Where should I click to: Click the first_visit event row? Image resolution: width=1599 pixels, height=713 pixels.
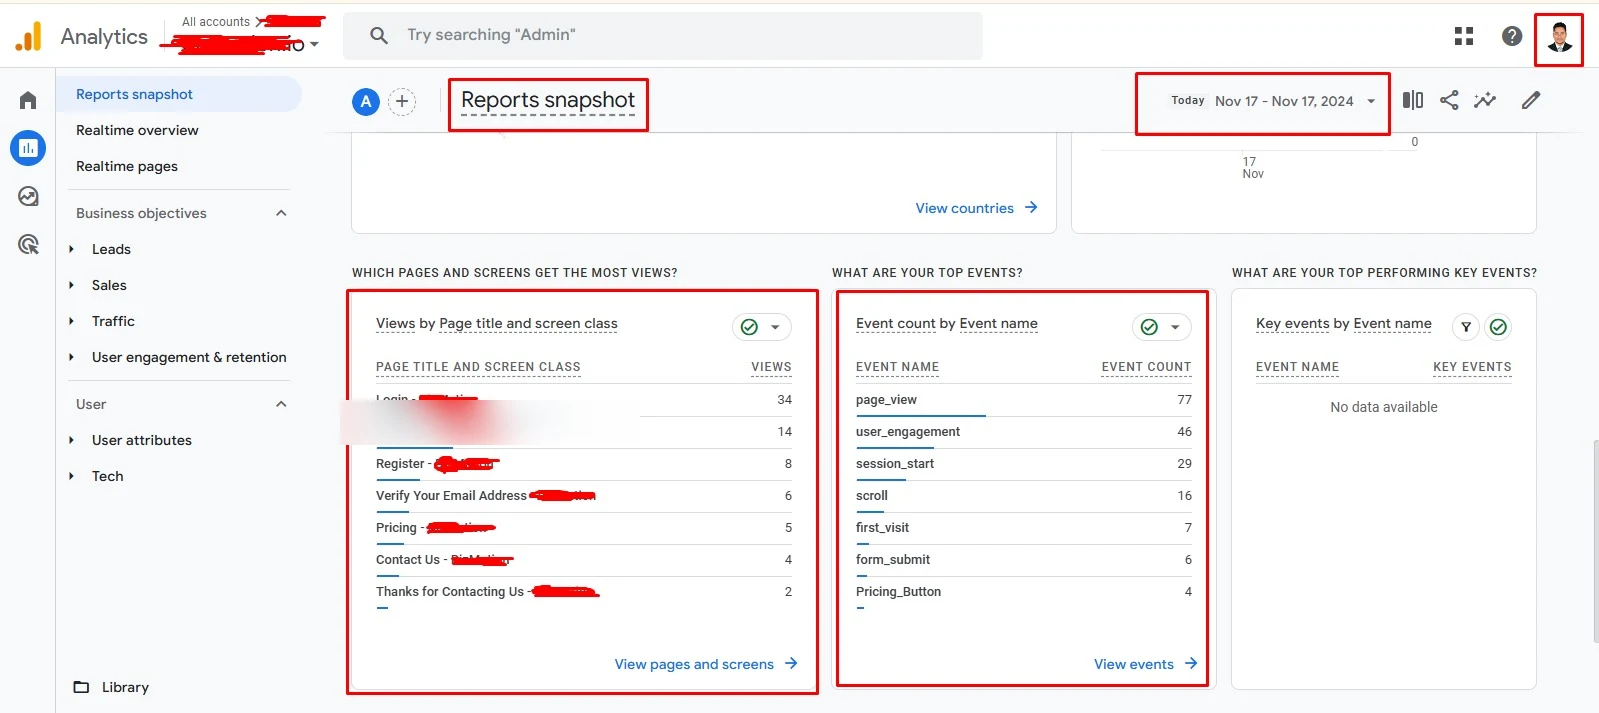(x=1024, y=528)
